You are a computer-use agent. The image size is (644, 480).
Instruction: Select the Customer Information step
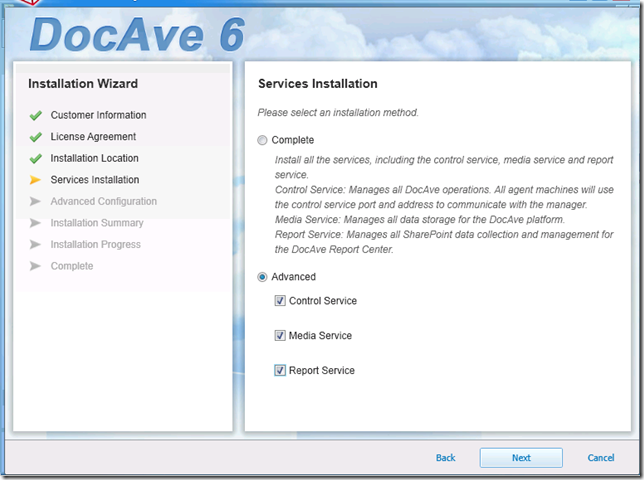click(98, 115)
